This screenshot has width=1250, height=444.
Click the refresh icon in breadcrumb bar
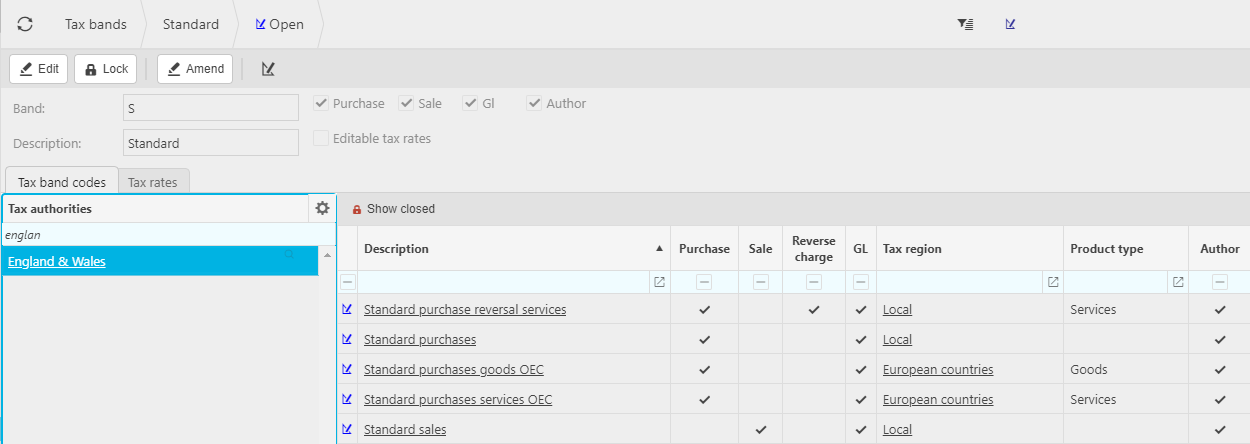tap(25, 24)
